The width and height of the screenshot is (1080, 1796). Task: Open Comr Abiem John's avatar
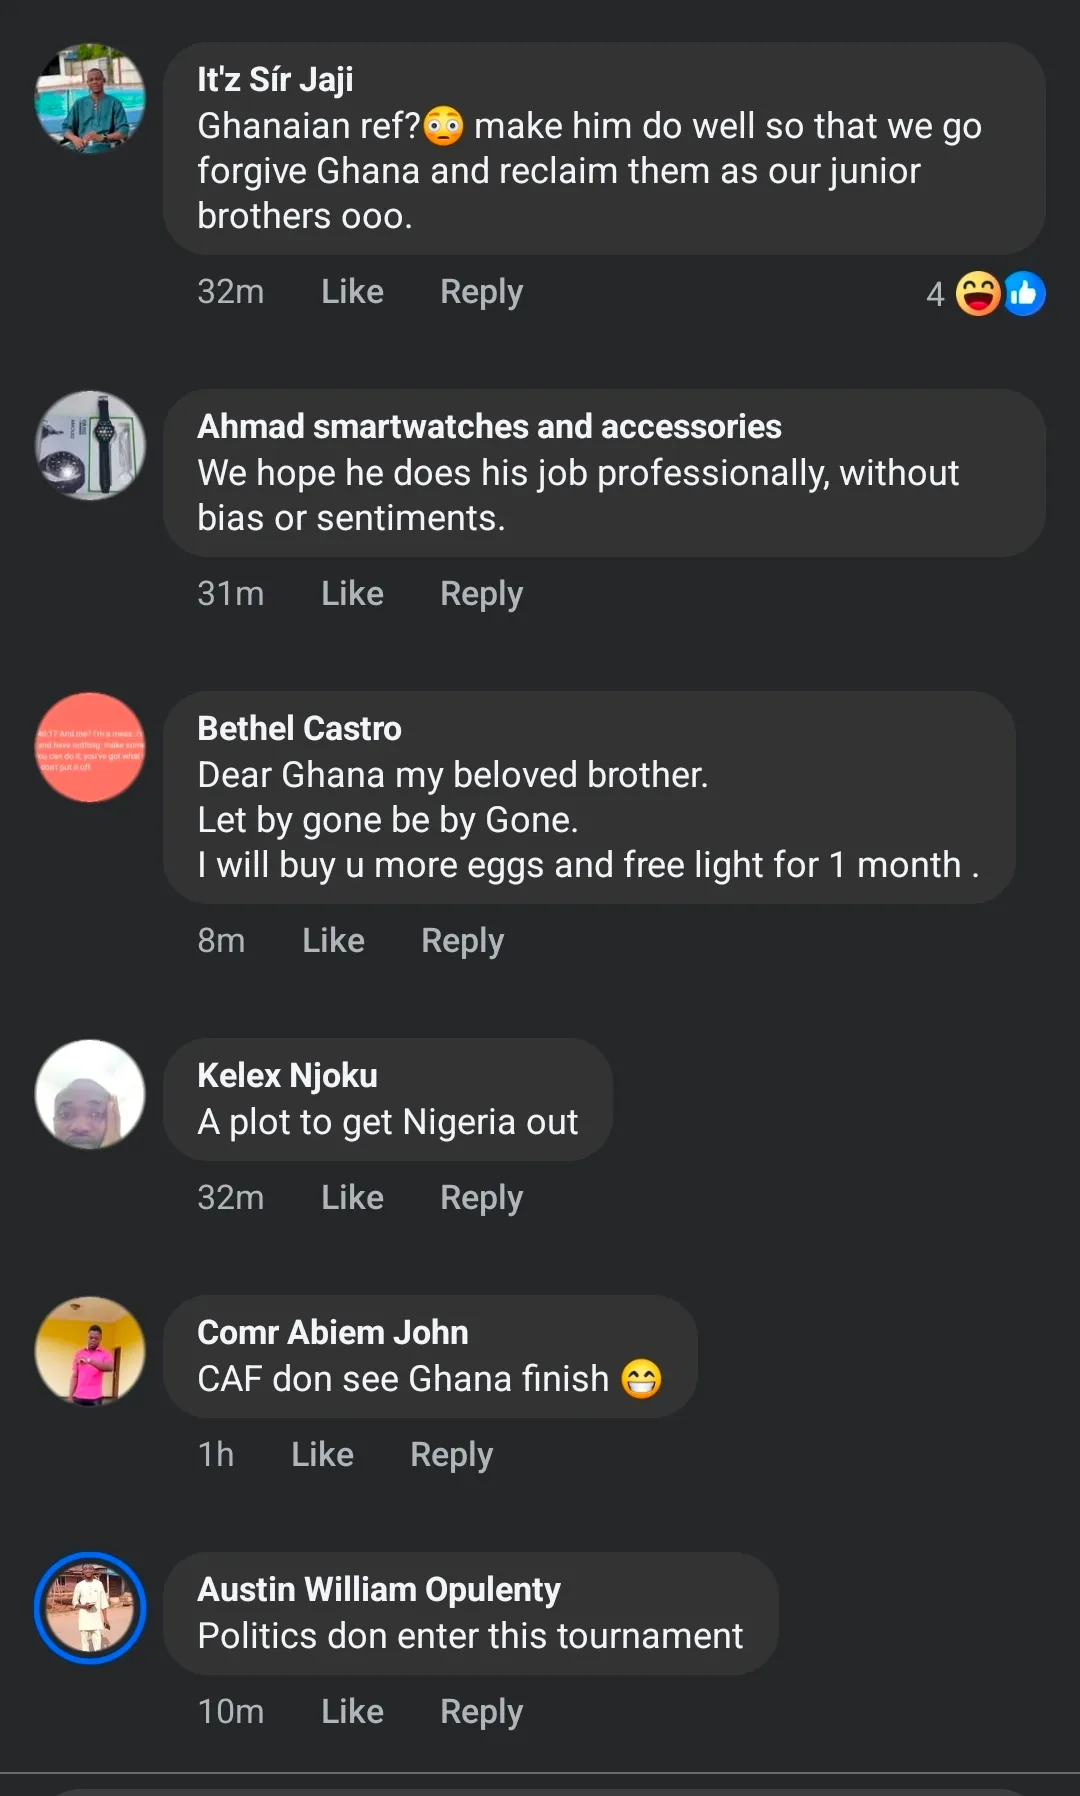click(90, 1351)
